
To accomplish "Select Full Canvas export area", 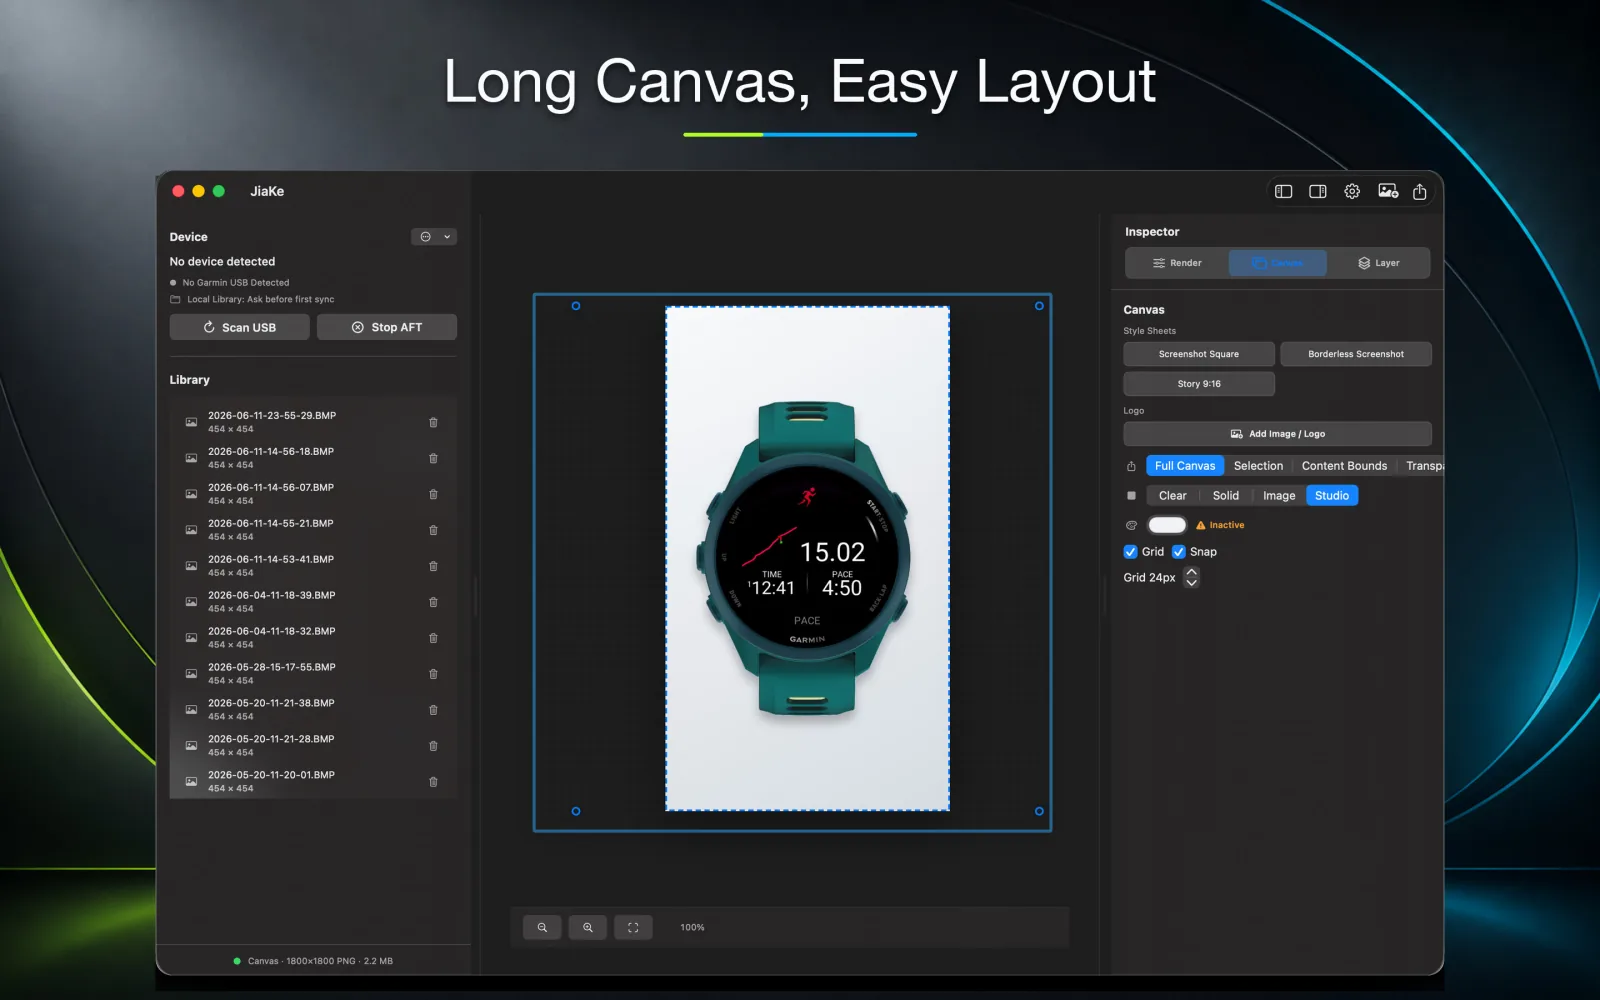I will [1185, 466].
